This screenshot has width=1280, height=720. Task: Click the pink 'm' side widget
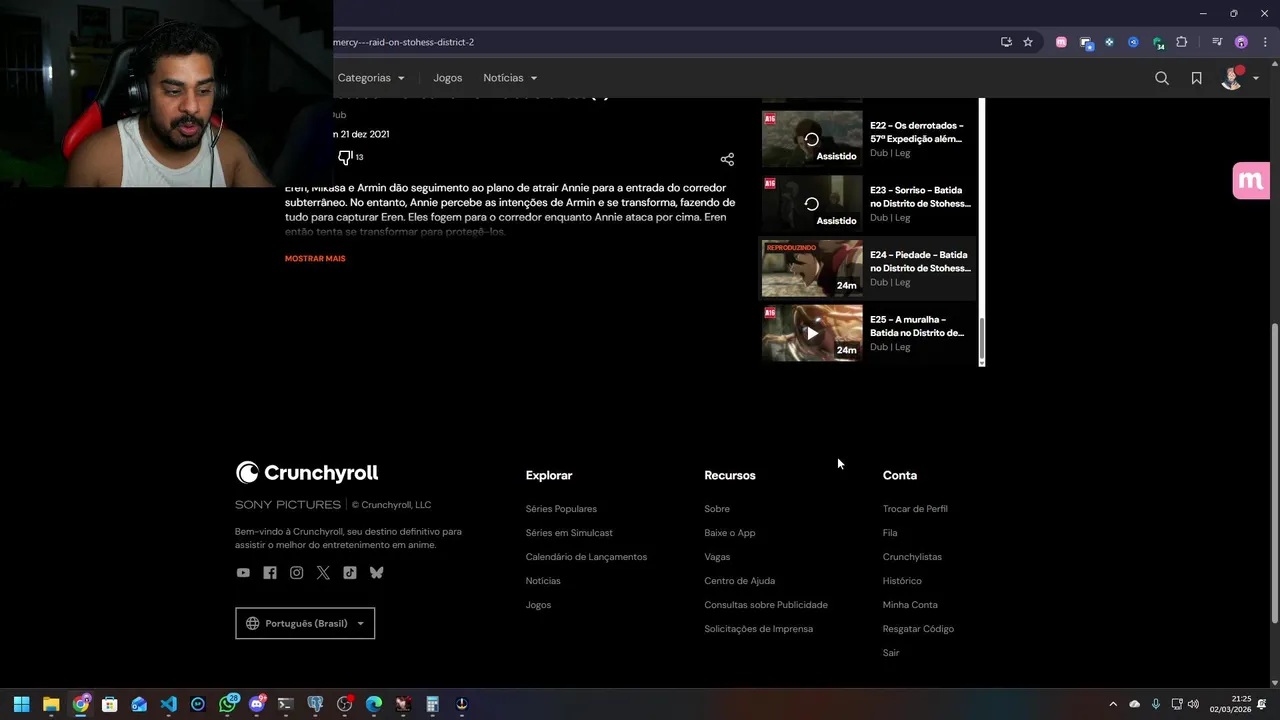pos(1251,180)
